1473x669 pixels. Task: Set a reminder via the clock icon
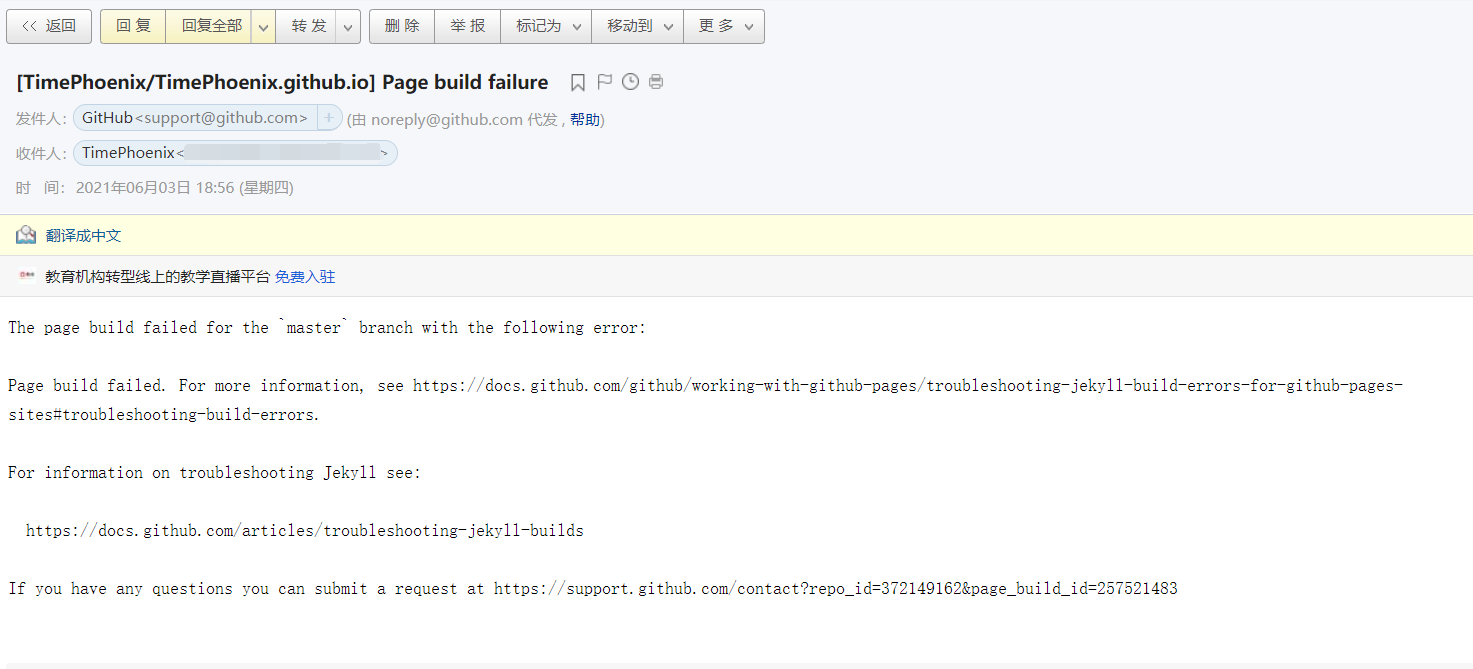coord(630,82)
